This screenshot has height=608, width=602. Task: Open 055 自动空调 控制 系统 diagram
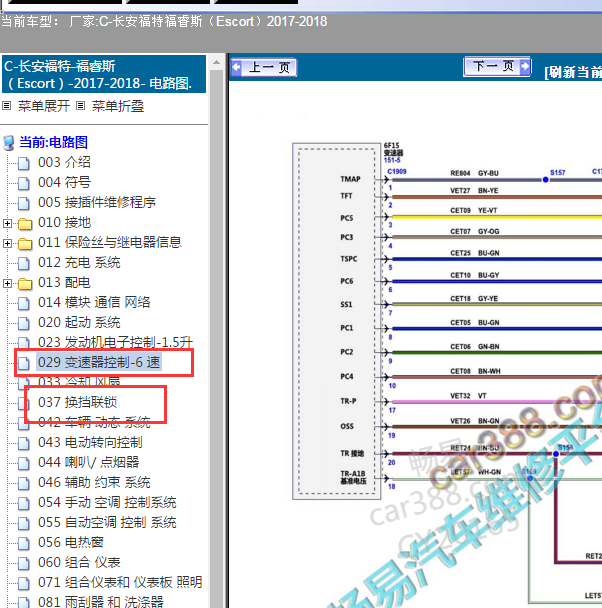107,523
